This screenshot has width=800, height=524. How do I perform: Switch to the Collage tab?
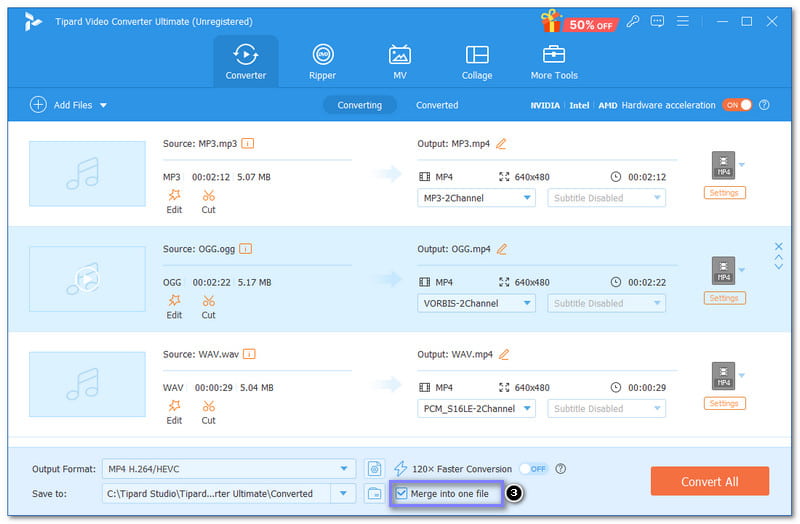477,62
